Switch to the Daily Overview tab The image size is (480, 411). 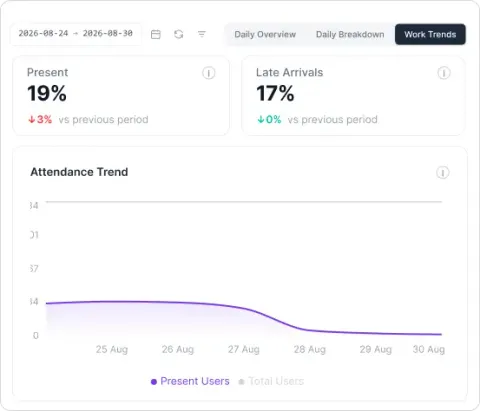click(x=265, y=34)
